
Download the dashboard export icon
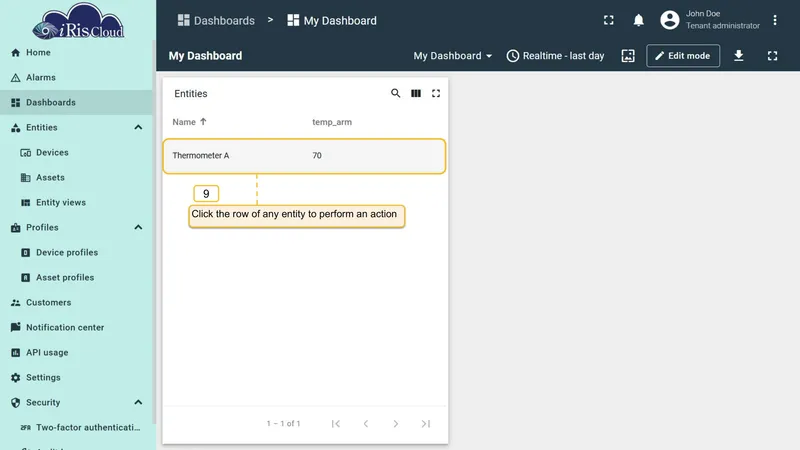[x=739, y=56]
